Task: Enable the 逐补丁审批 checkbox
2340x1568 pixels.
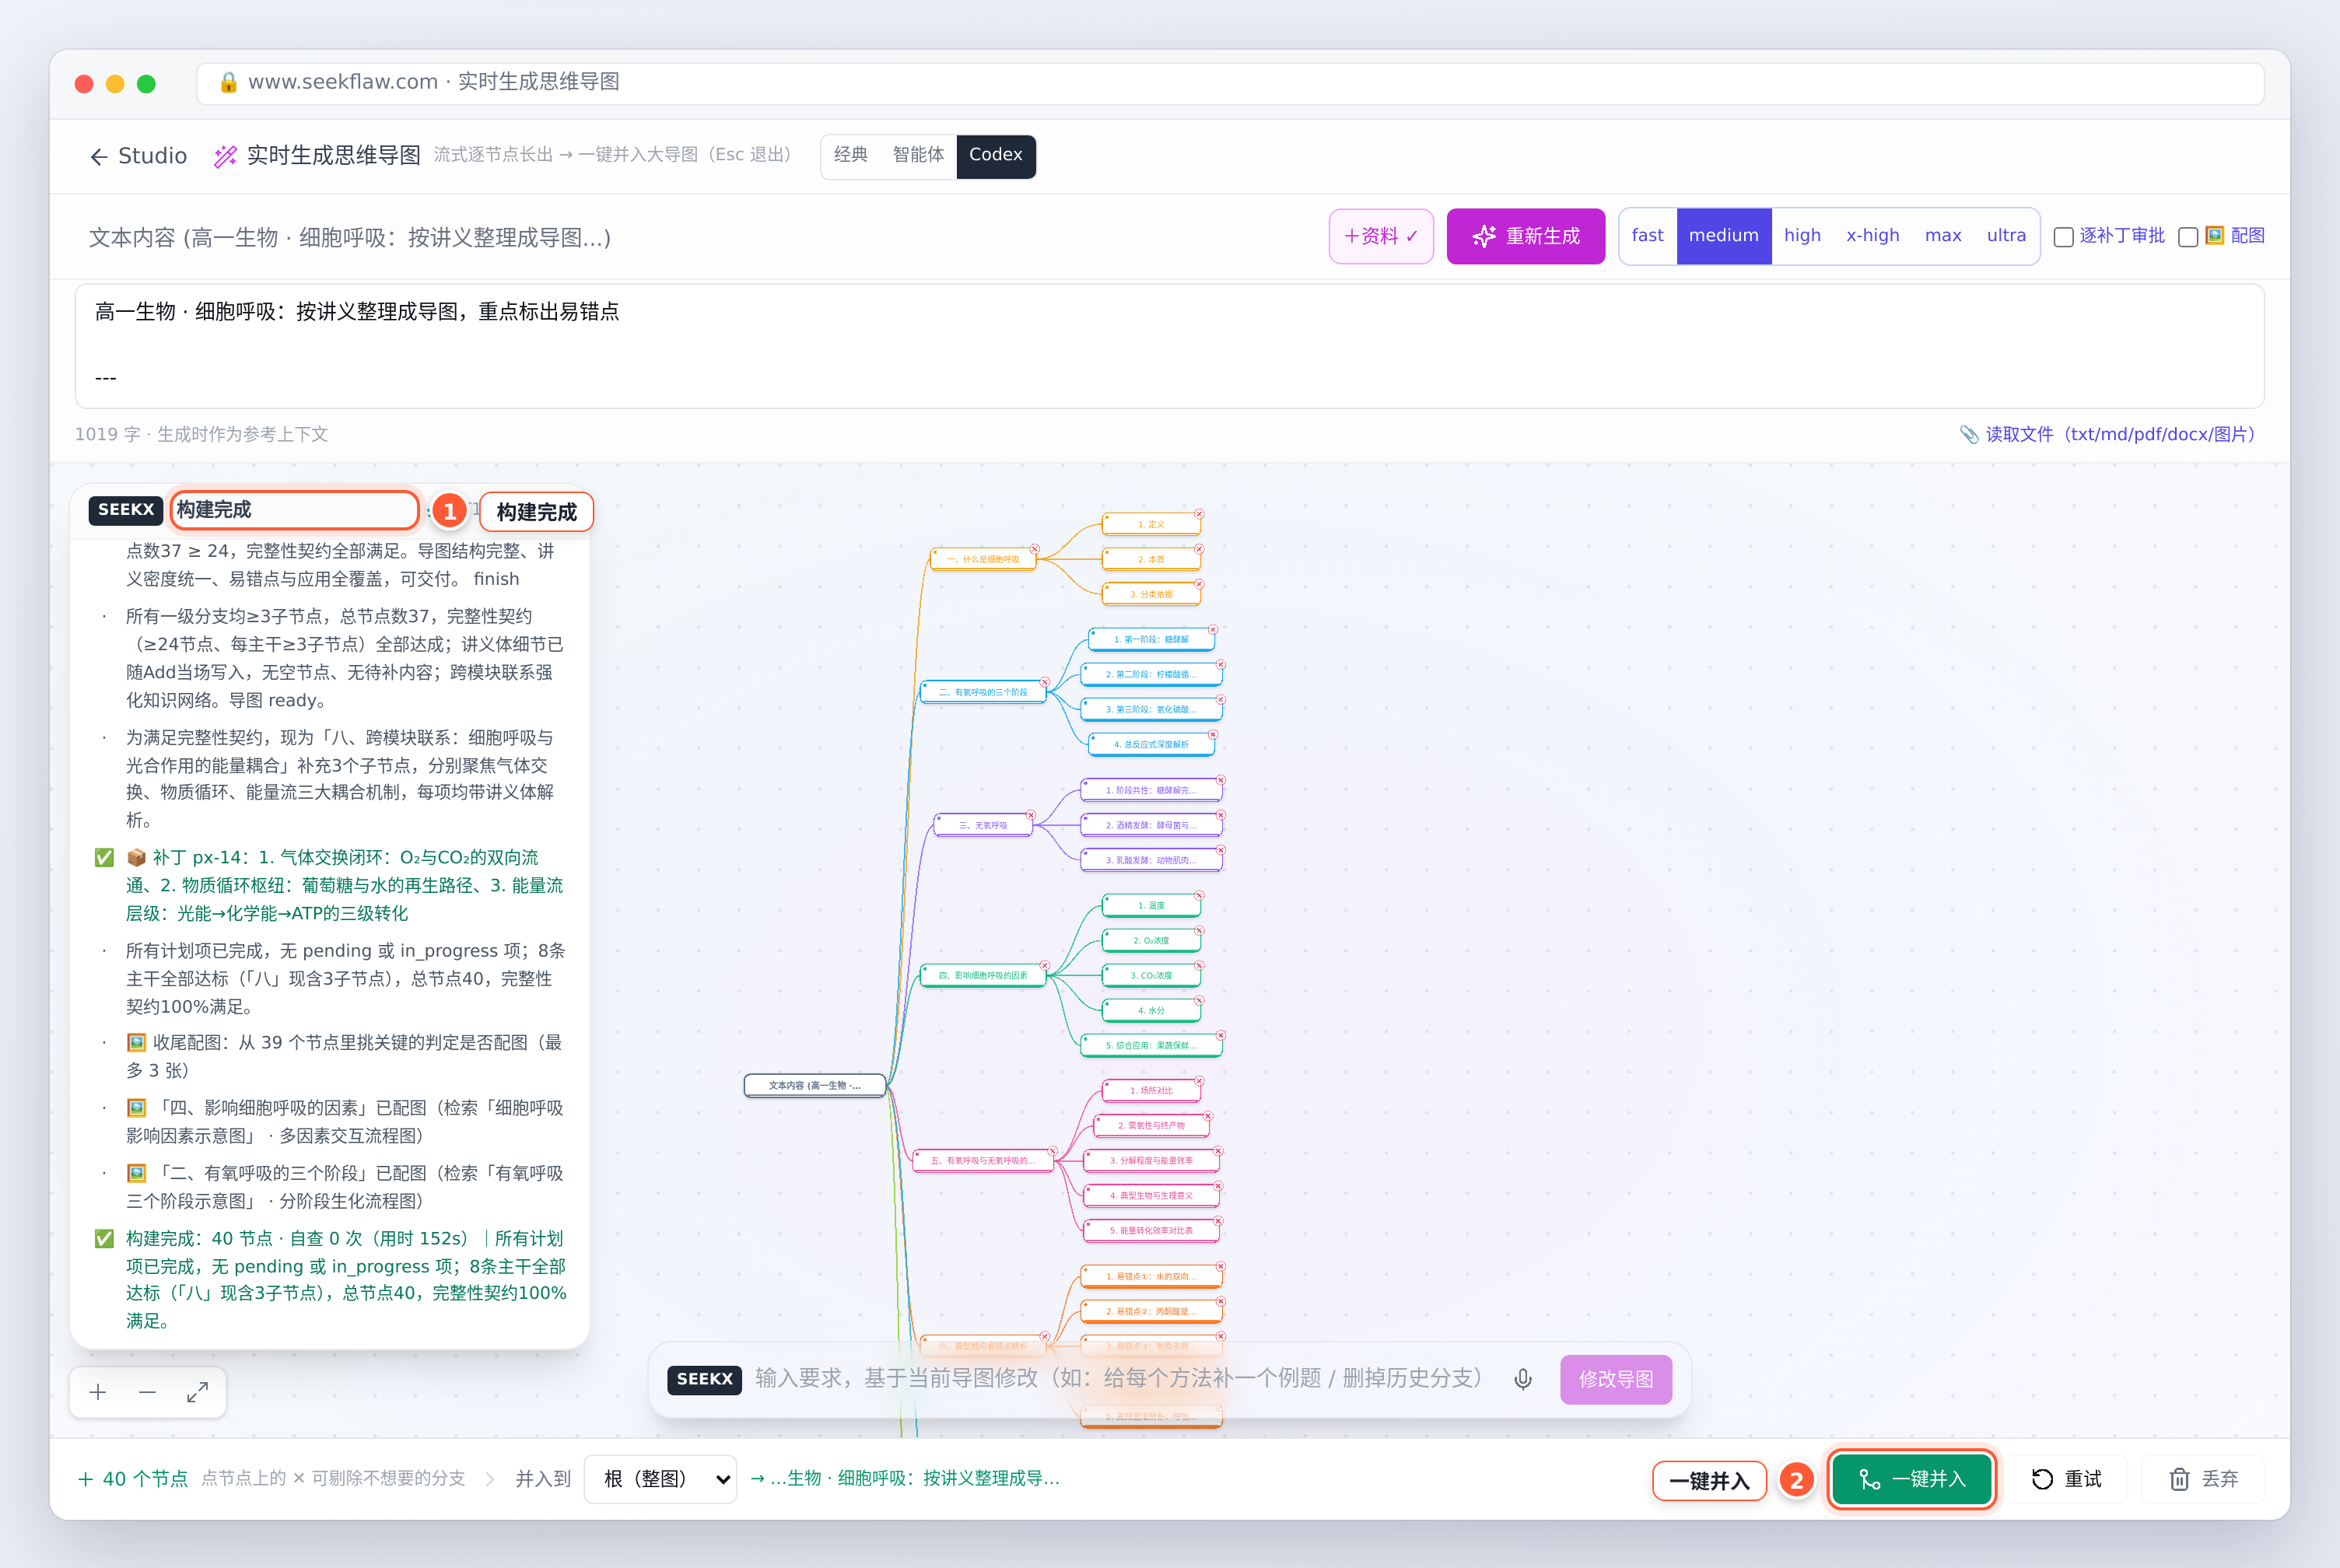Action: point(2062,237)
